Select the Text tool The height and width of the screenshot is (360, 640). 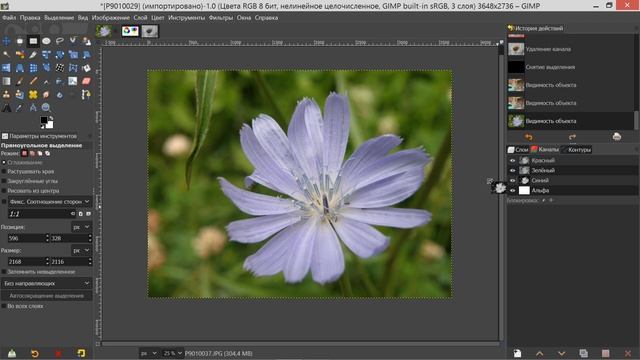coord(6,108)
